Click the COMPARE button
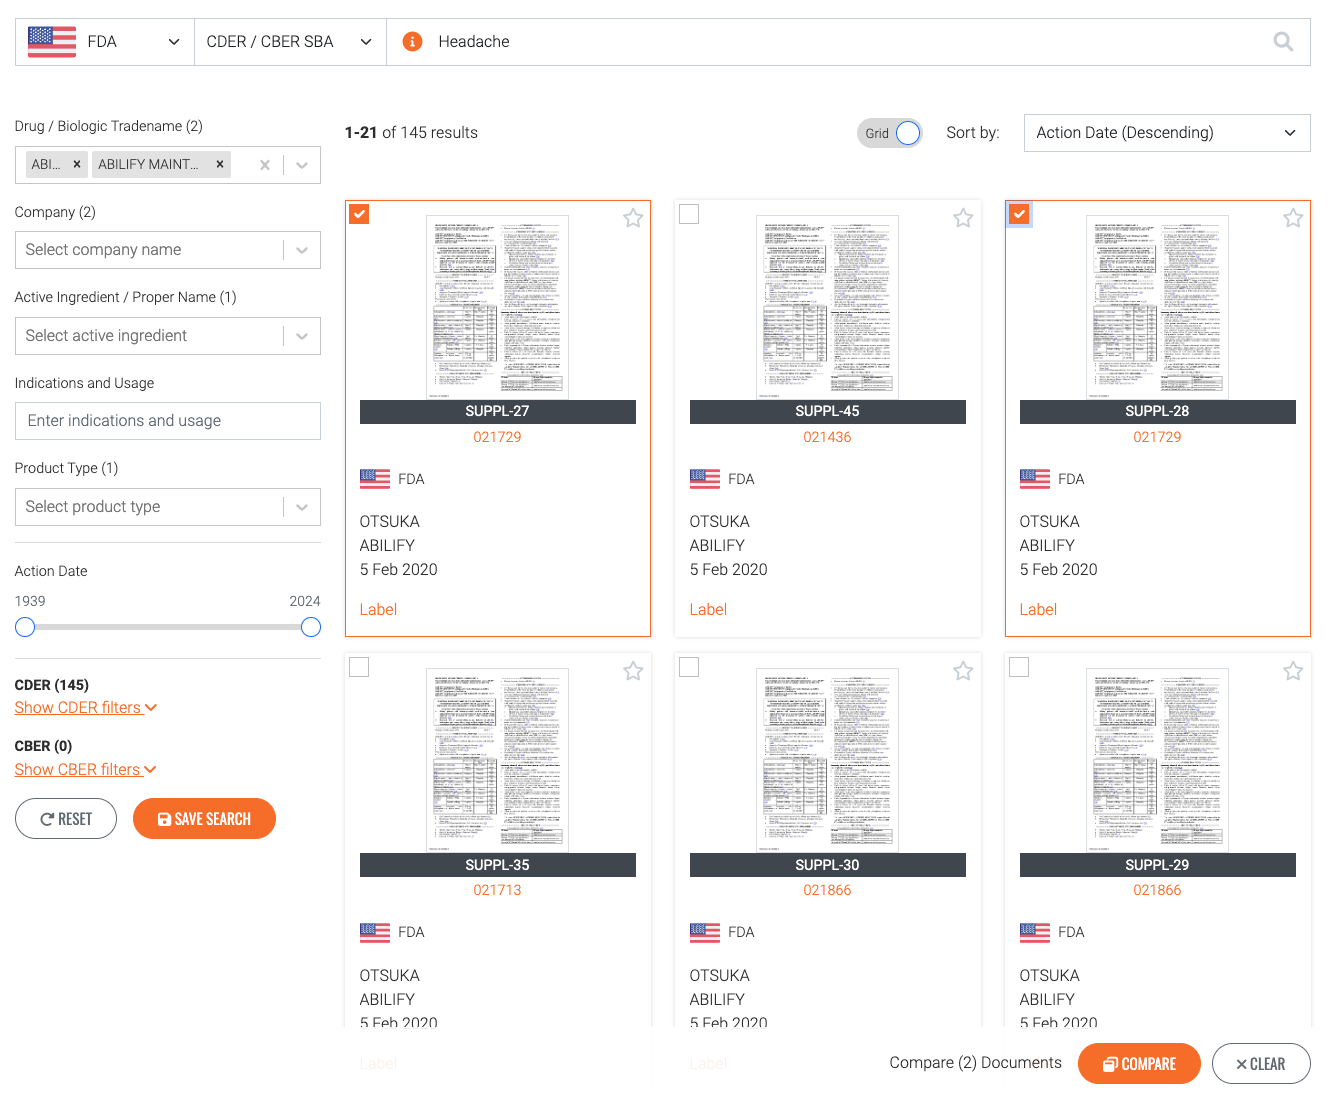 (1139, 1064)
